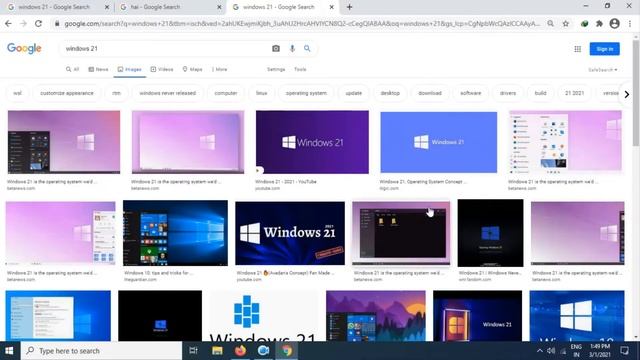
Task: Open the Avadanx Concept 'Windows 21' thumbnail
Action: [290, 233]
